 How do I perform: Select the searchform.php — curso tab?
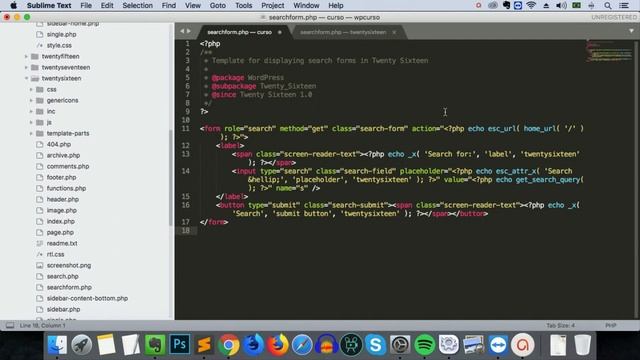239,32
